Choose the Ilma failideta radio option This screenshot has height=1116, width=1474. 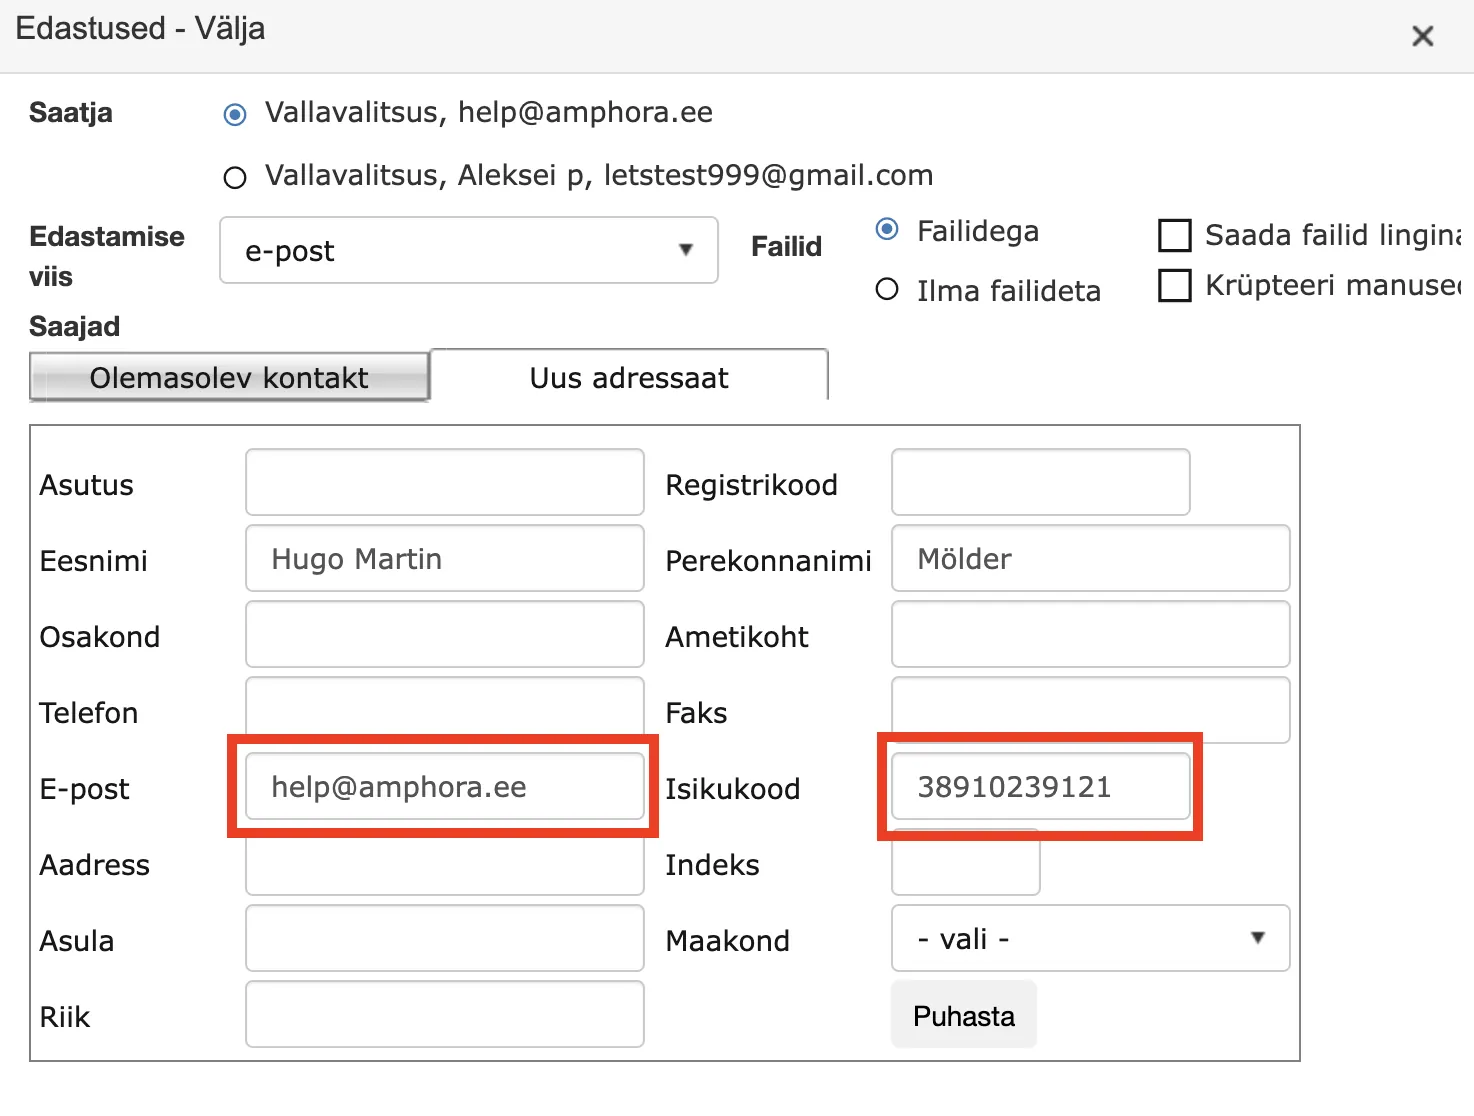click(887, 289)
